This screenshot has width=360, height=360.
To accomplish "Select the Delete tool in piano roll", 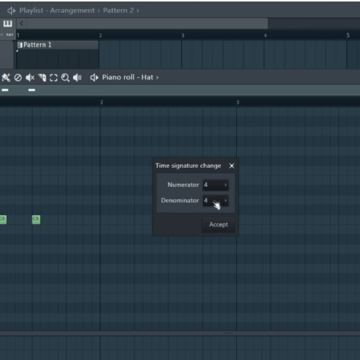I will pos(18,78).
